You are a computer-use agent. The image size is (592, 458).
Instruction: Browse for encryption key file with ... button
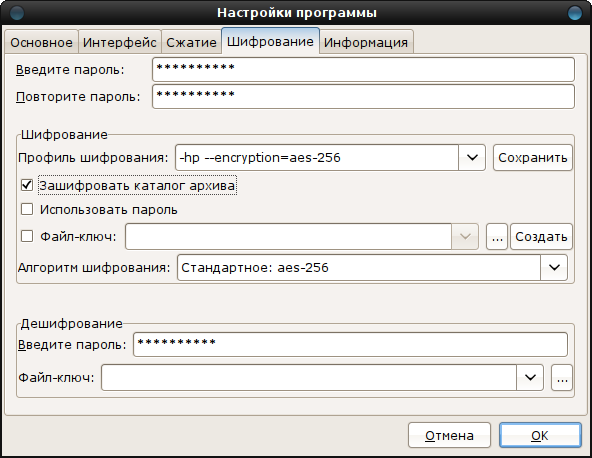coord(497,237)
